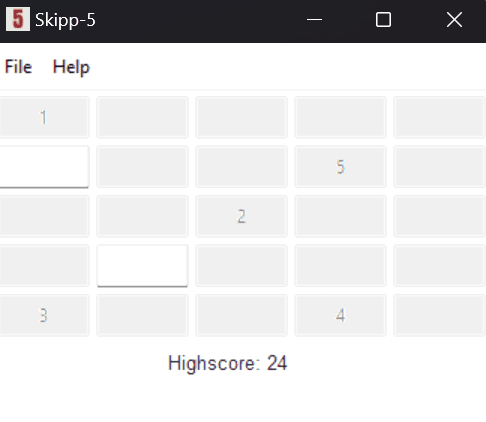This screenshot has width=486, height=422.
Task: Click the "Skipp-5" window title text
Action: [65, 20]
